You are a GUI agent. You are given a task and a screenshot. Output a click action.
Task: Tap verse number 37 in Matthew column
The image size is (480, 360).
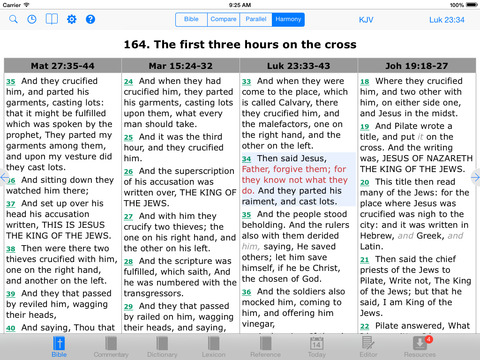tap(11, 204)
